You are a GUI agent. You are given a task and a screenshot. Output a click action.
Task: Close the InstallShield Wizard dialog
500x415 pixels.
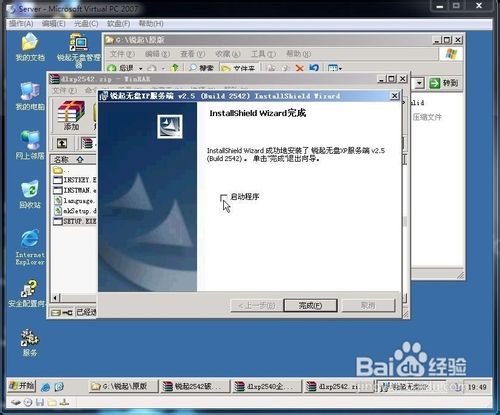[x=395, y=96]
